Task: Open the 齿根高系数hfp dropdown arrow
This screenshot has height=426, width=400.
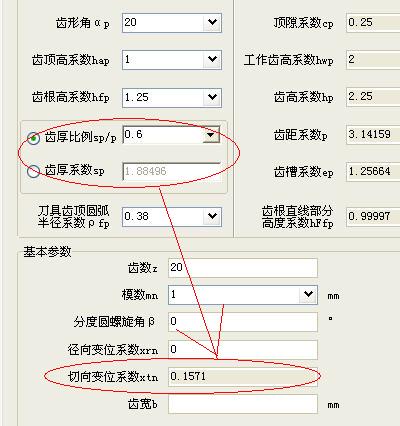Action: [x=212, y=97]
